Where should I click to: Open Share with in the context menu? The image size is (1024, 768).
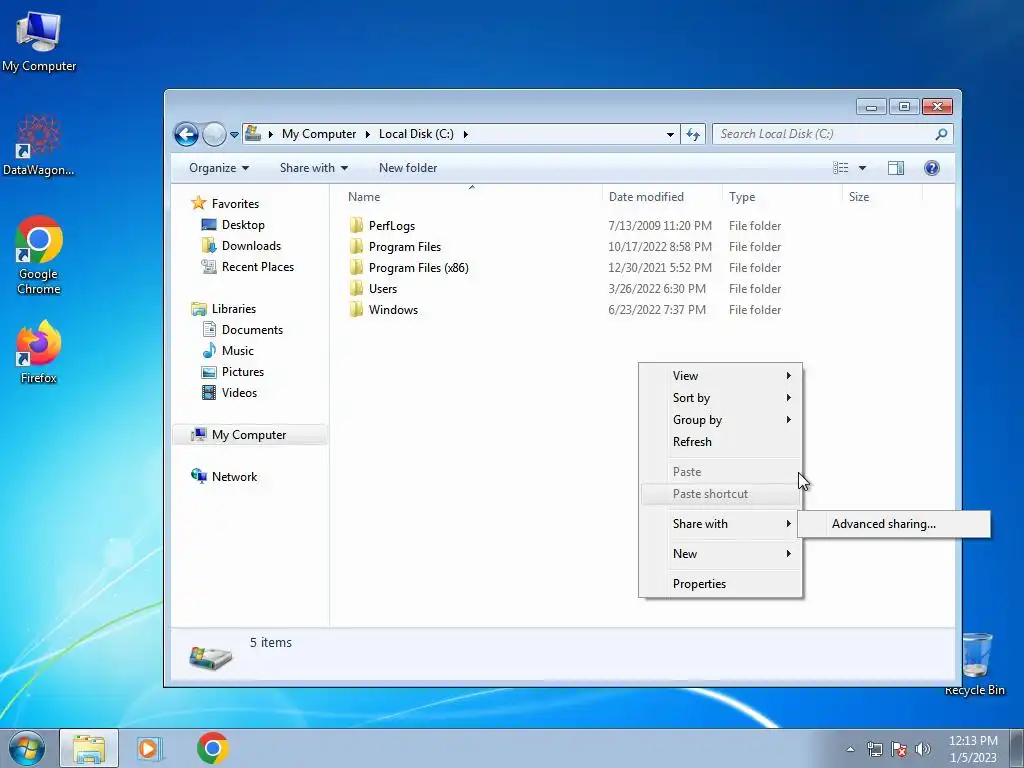[720, 524]
